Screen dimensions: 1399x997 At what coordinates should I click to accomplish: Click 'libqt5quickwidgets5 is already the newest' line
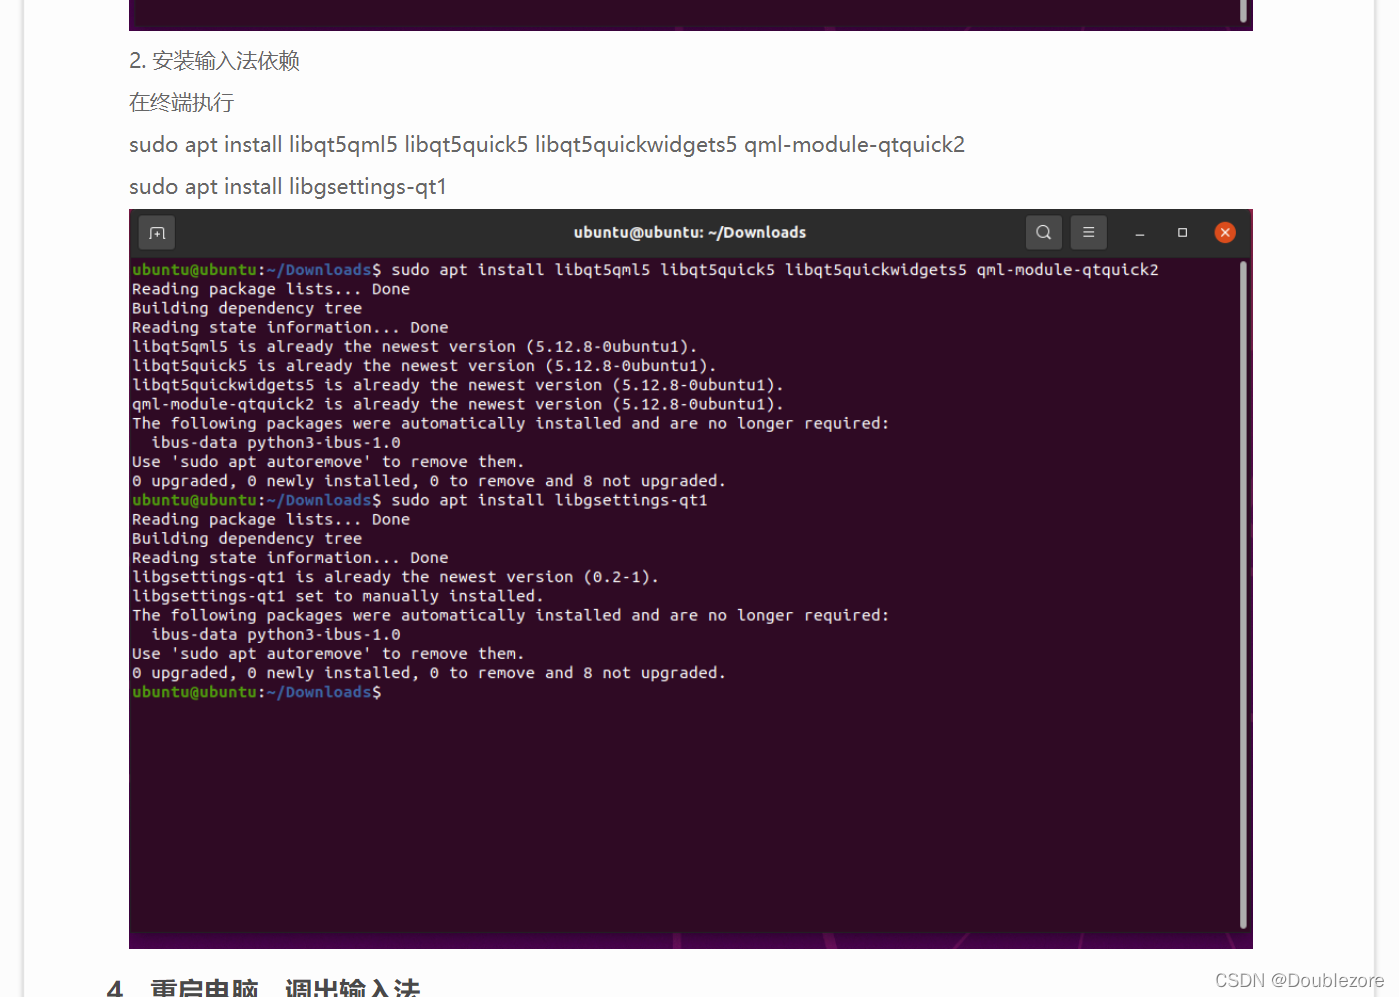click(x=458, y=385)
